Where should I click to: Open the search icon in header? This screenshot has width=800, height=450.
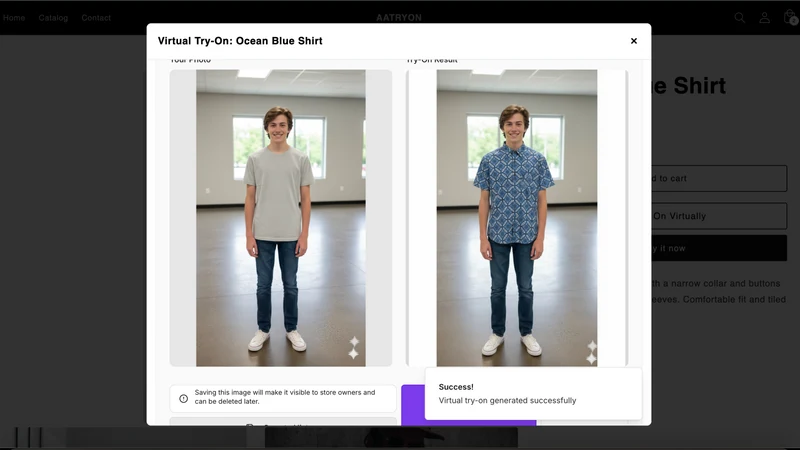[740, 18]
